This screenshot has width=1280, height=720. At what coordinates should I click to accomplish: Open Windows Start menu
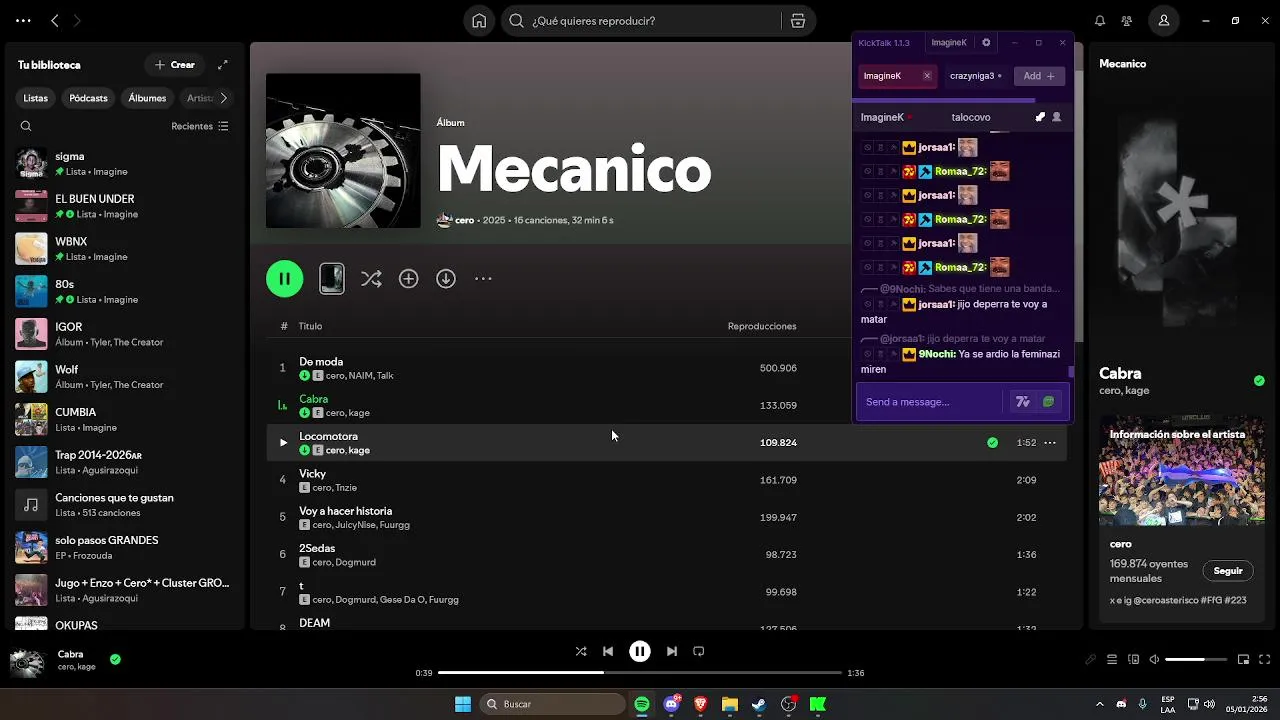coord(463,704)
